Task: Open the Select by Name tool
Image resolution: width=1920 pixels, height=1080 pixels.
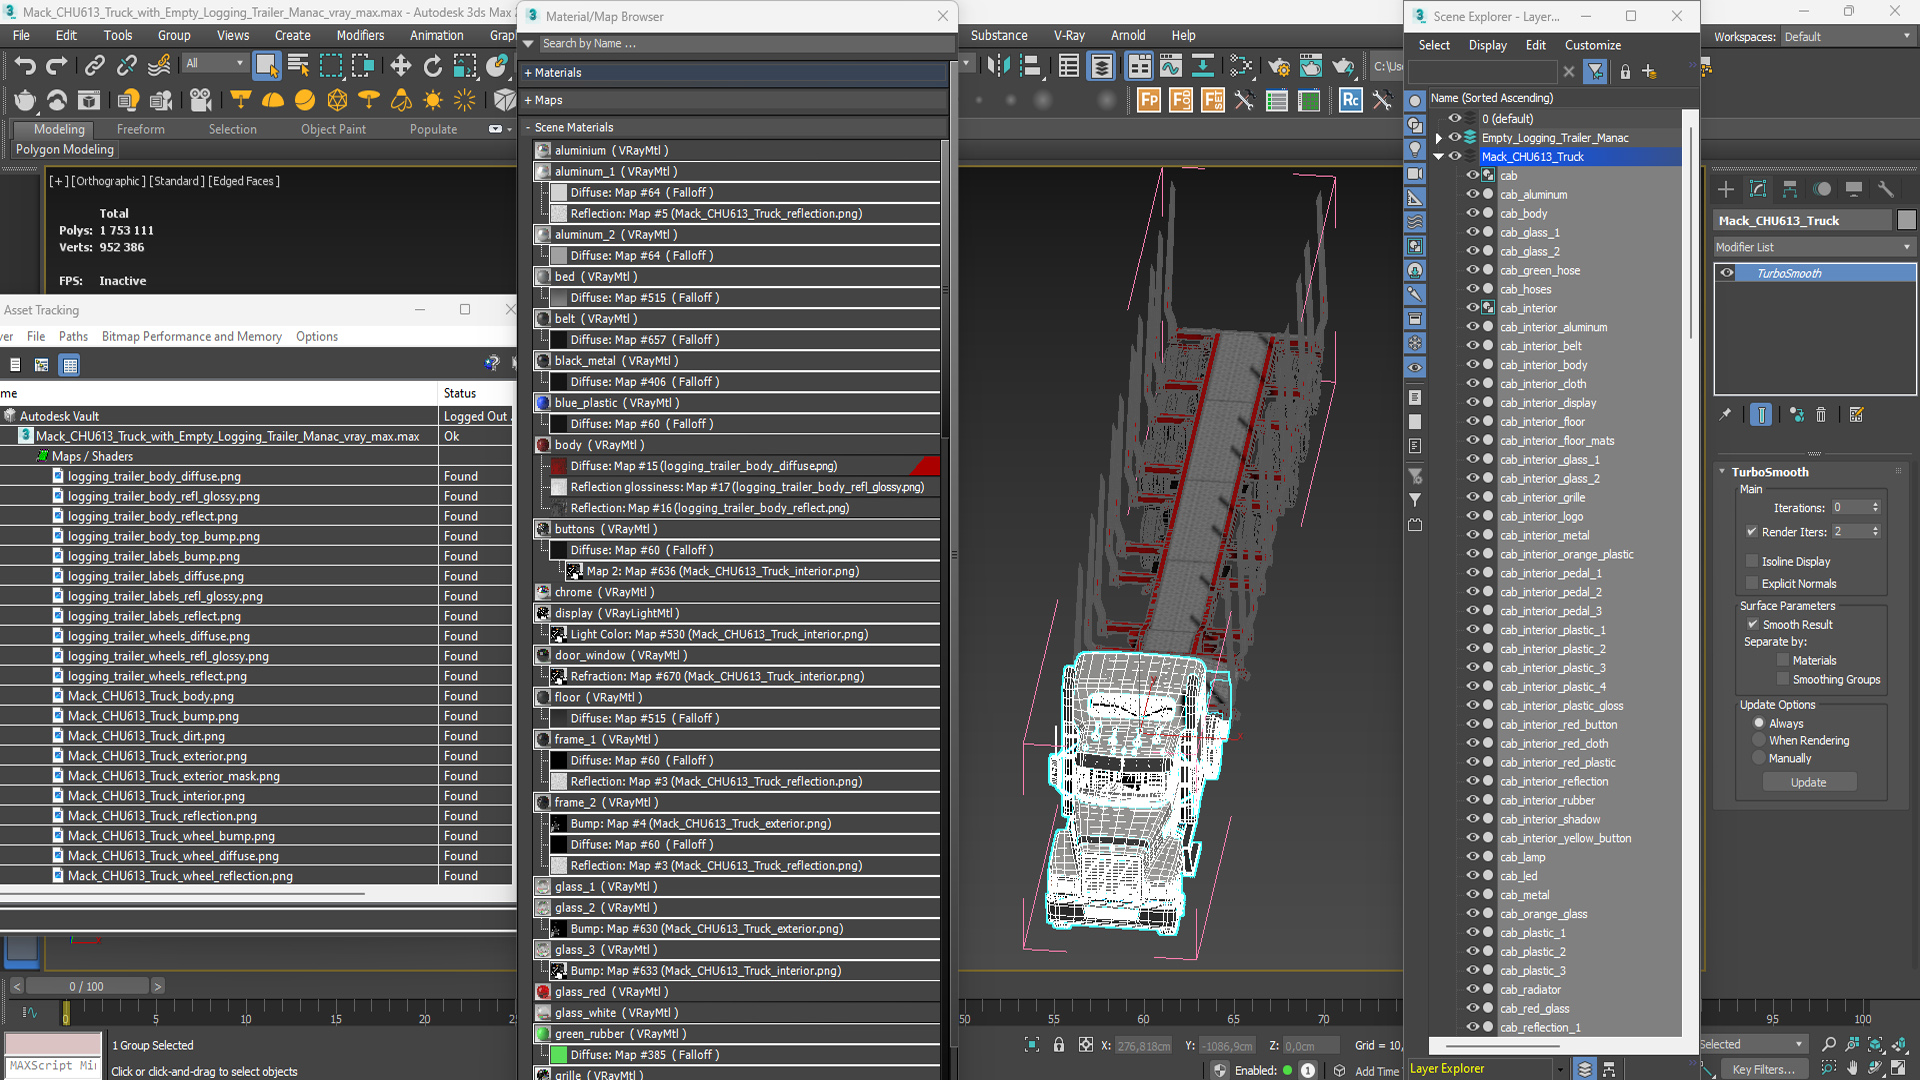Action: (x=298, y=66)
